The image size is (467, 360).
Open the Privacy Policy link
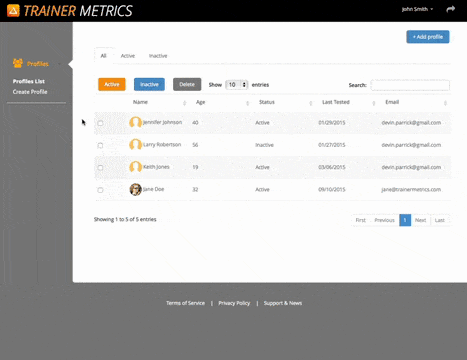click(234, 303)
